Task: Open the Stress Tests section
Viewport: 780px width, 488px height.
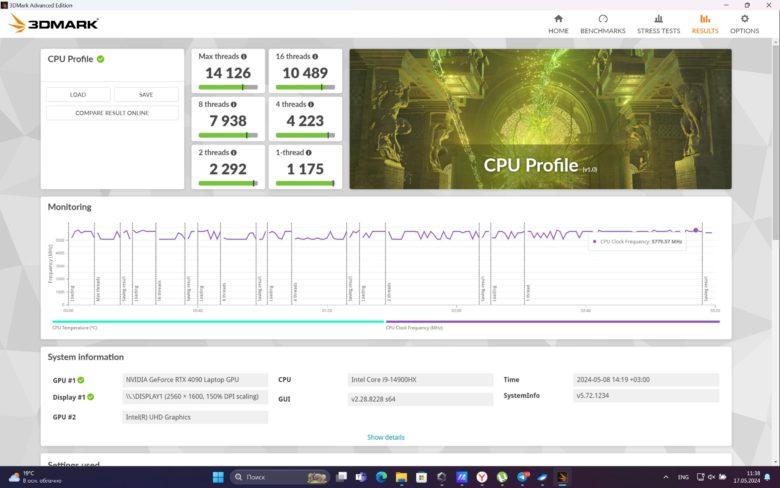Action: tap(658, 24)
